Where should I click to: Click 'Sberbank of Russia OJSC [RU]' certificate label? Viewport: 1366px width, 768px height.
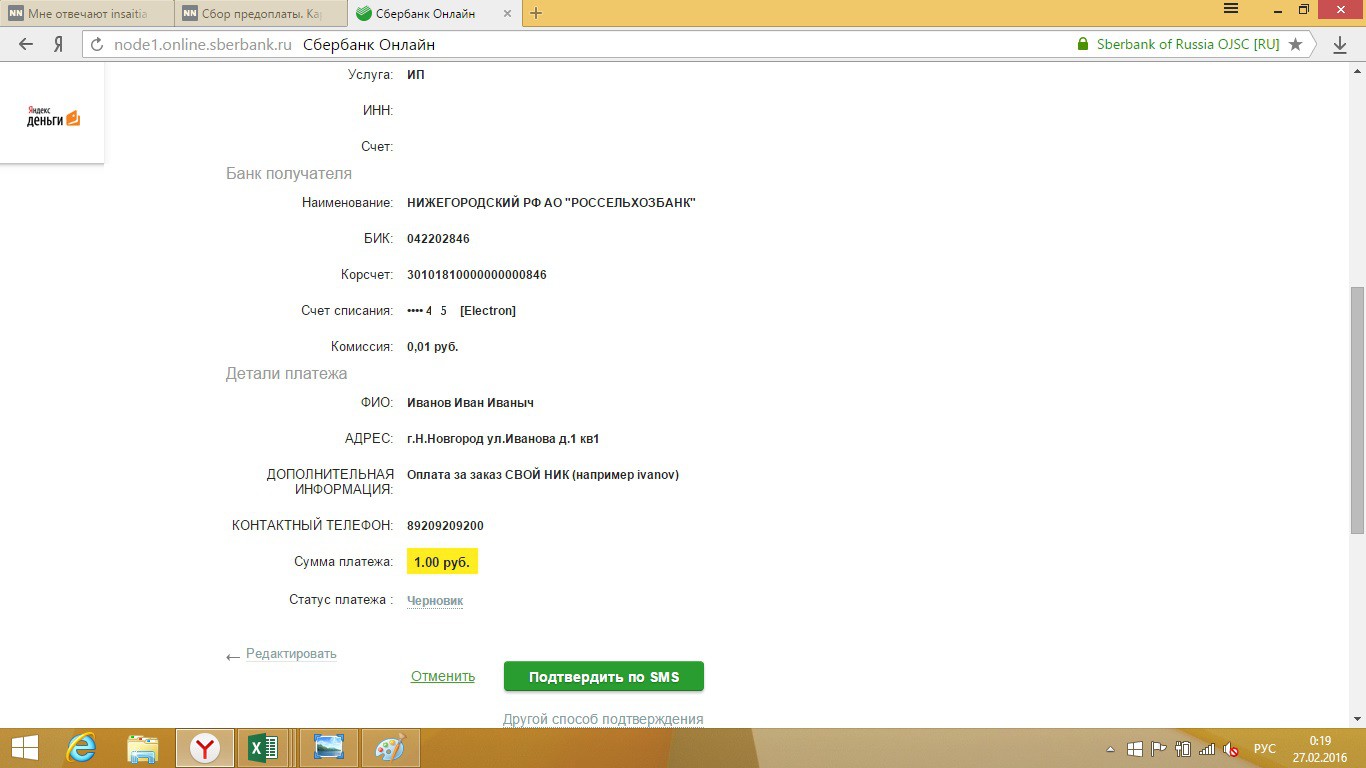click(1188, 44)
